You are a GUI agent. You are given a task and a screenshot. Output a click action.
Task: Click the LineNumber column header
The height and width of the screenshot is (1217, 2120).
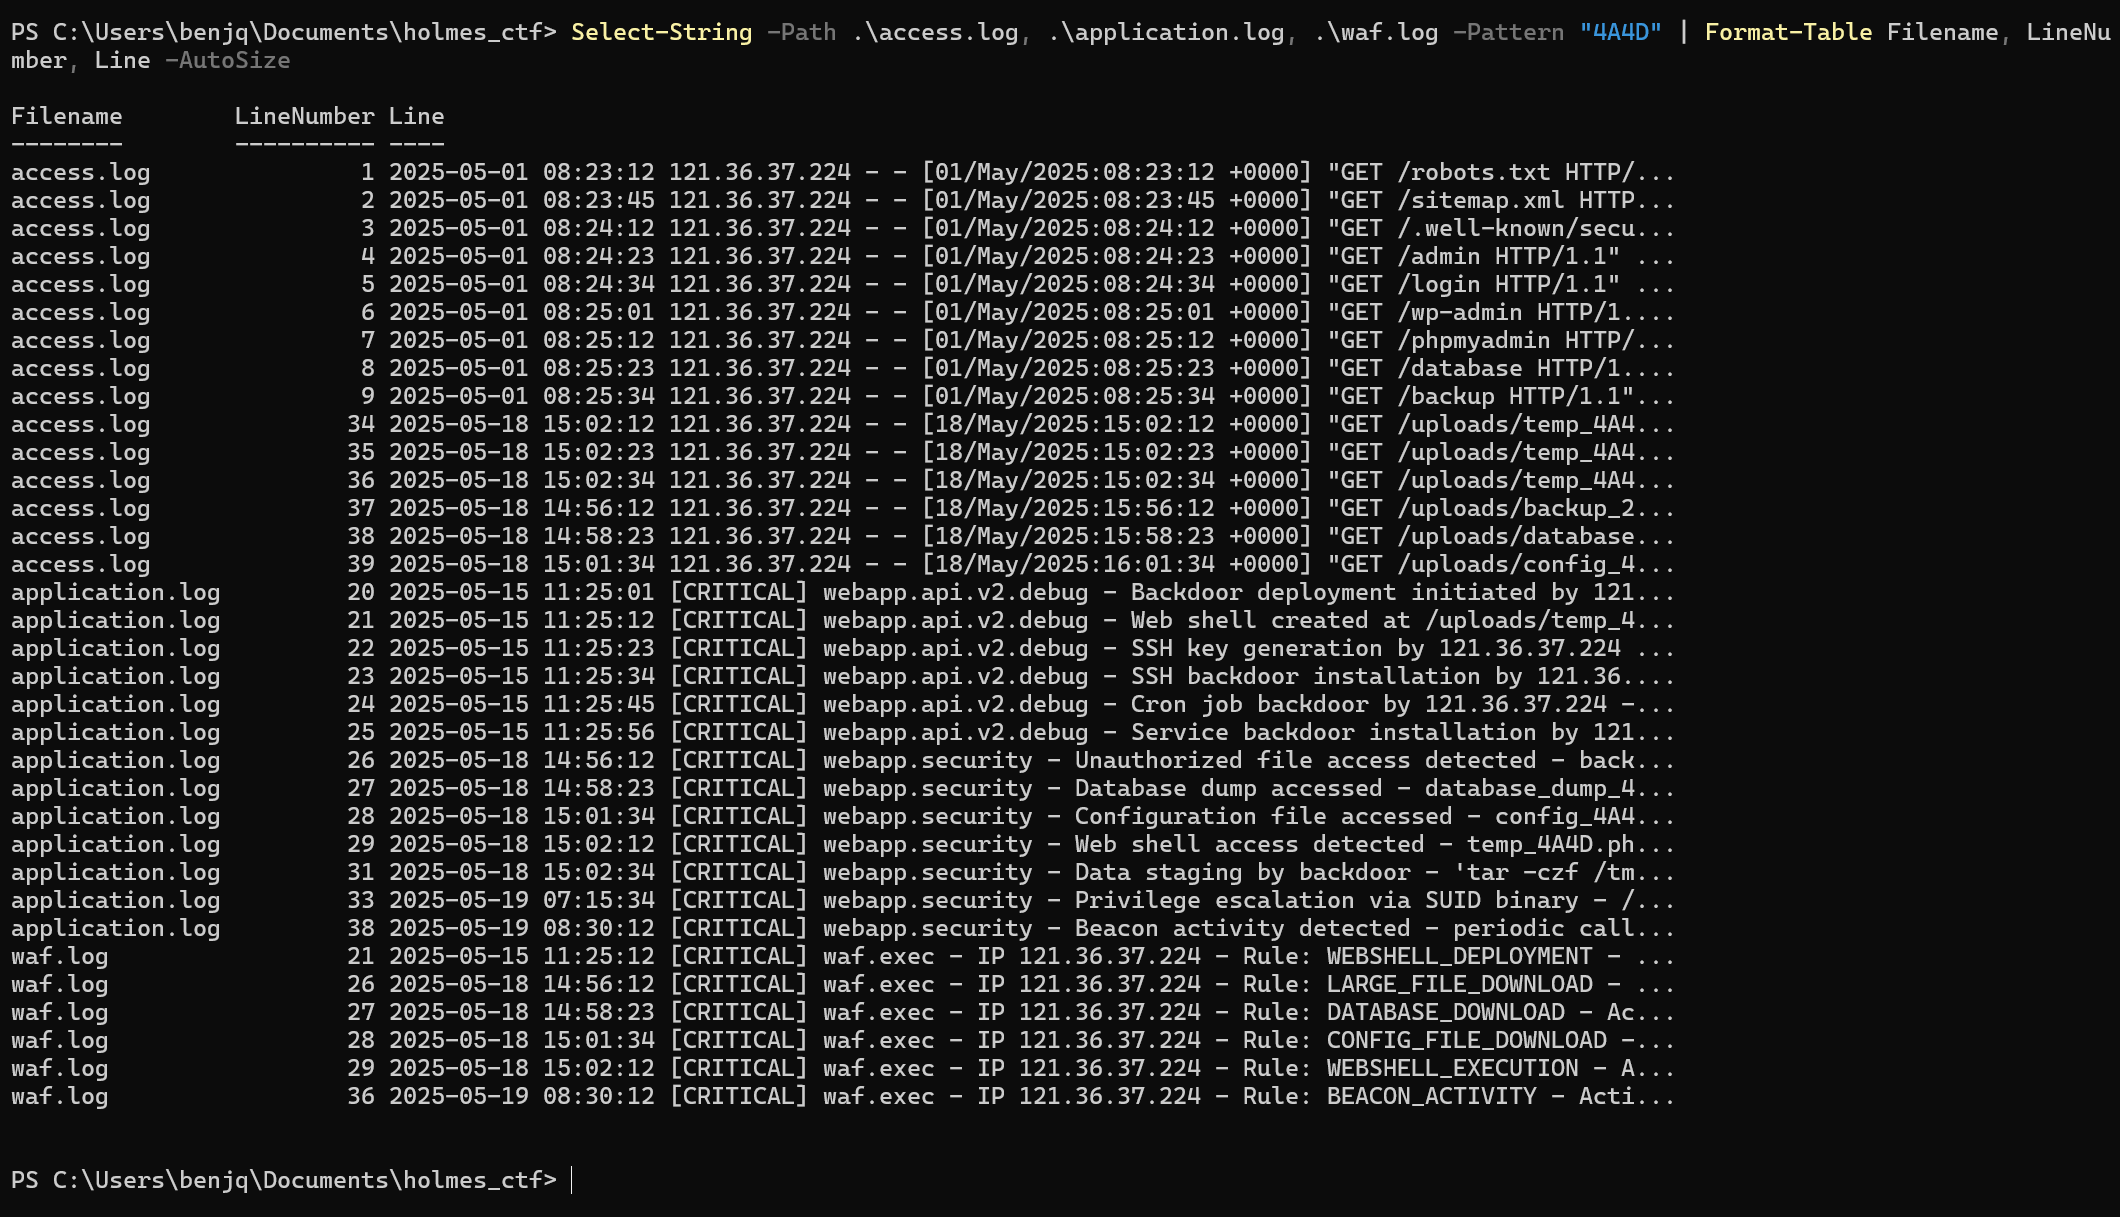coord(304,116)
